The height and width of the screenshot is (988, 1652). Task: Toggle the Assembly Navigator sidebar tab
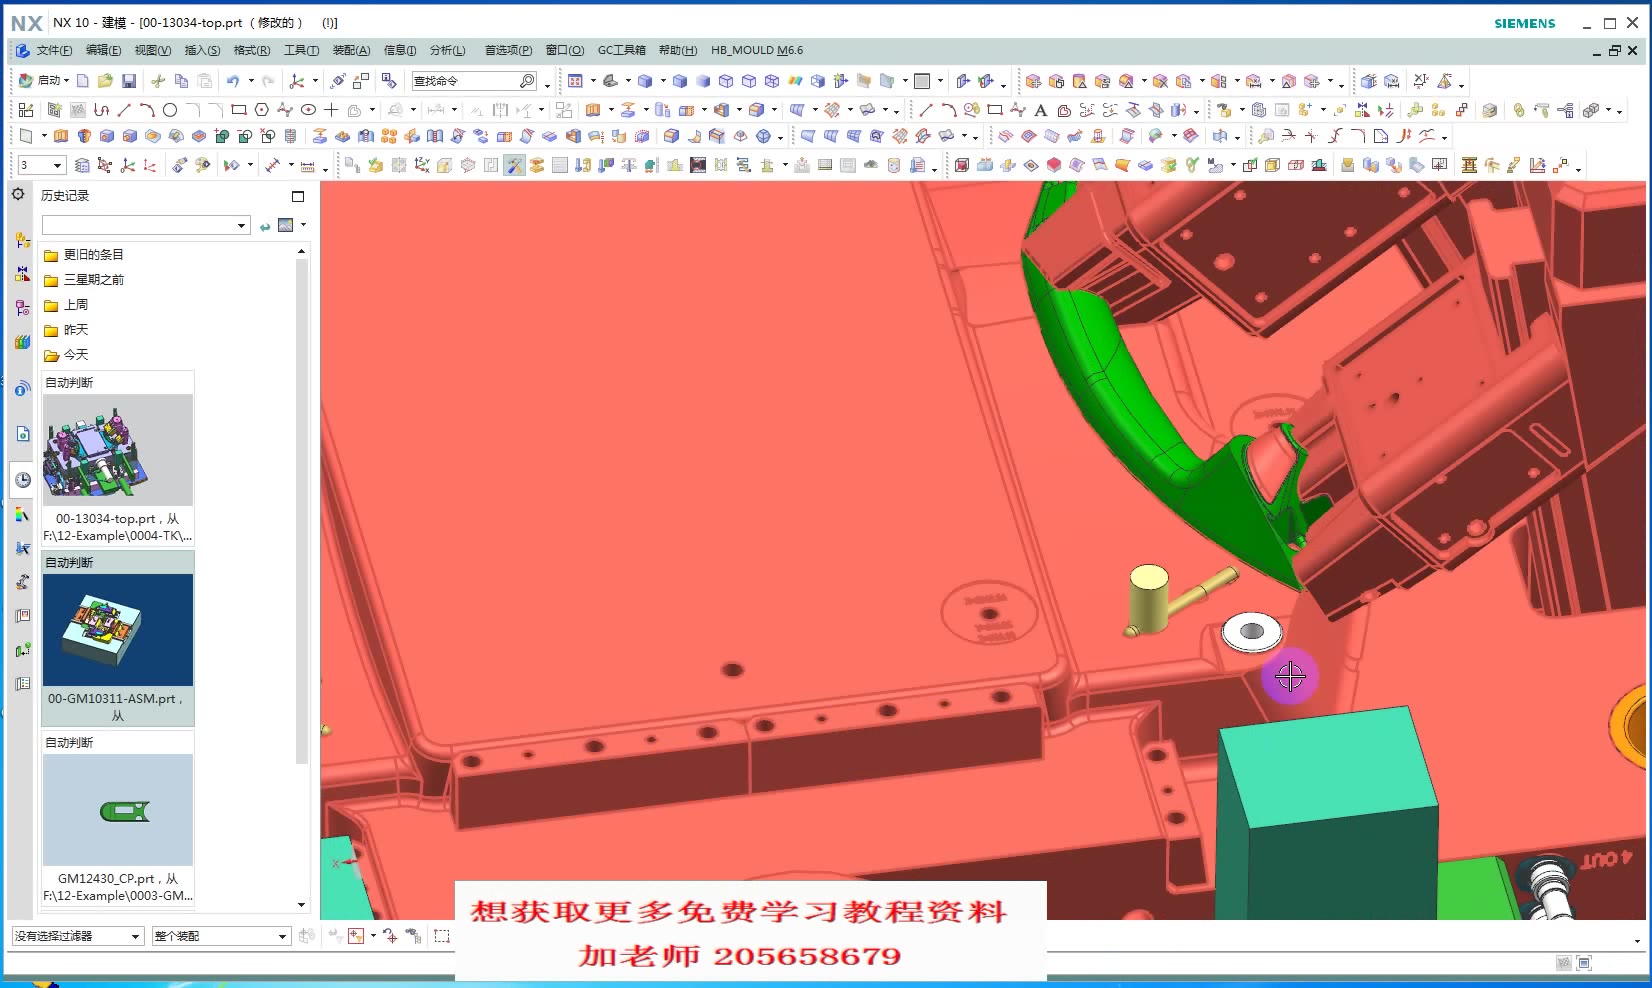click(20, 240)
